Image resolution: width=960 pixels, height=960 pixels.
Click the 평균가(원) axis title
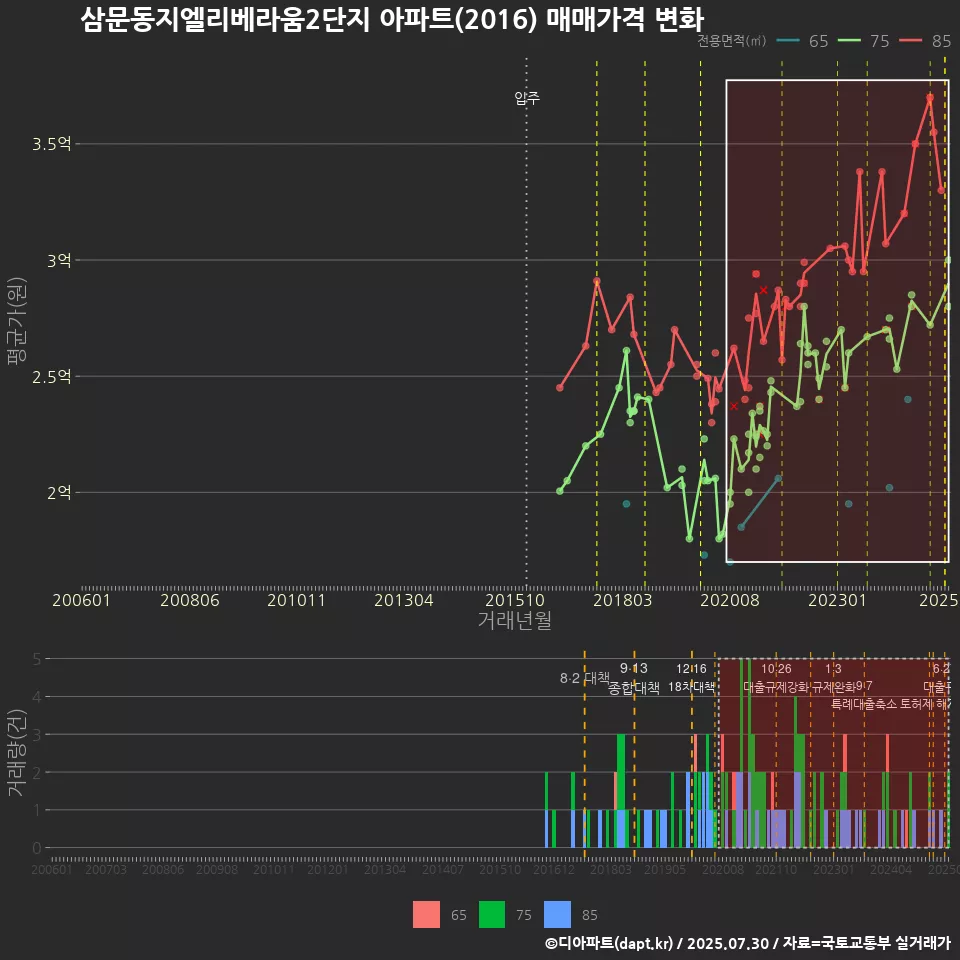(x=16, y=321)
